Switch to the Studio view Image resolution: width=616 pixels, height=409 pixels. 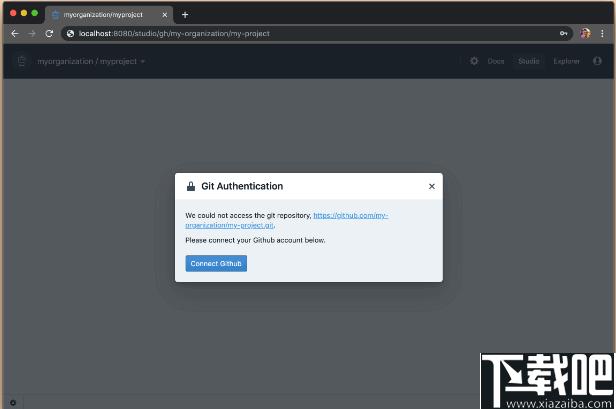click(x=529, y=61)
